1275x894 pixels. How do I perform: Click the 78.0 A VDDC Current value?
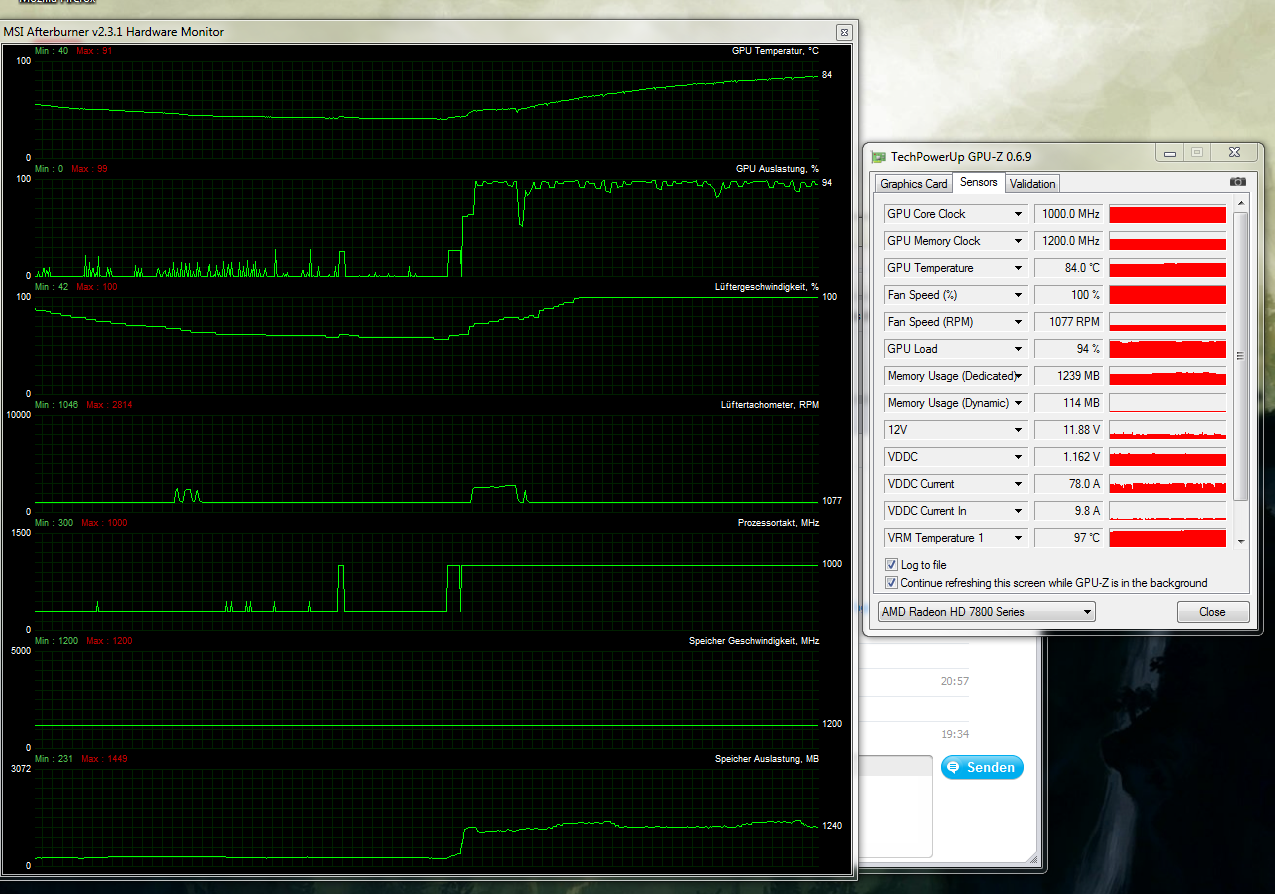1068,484
